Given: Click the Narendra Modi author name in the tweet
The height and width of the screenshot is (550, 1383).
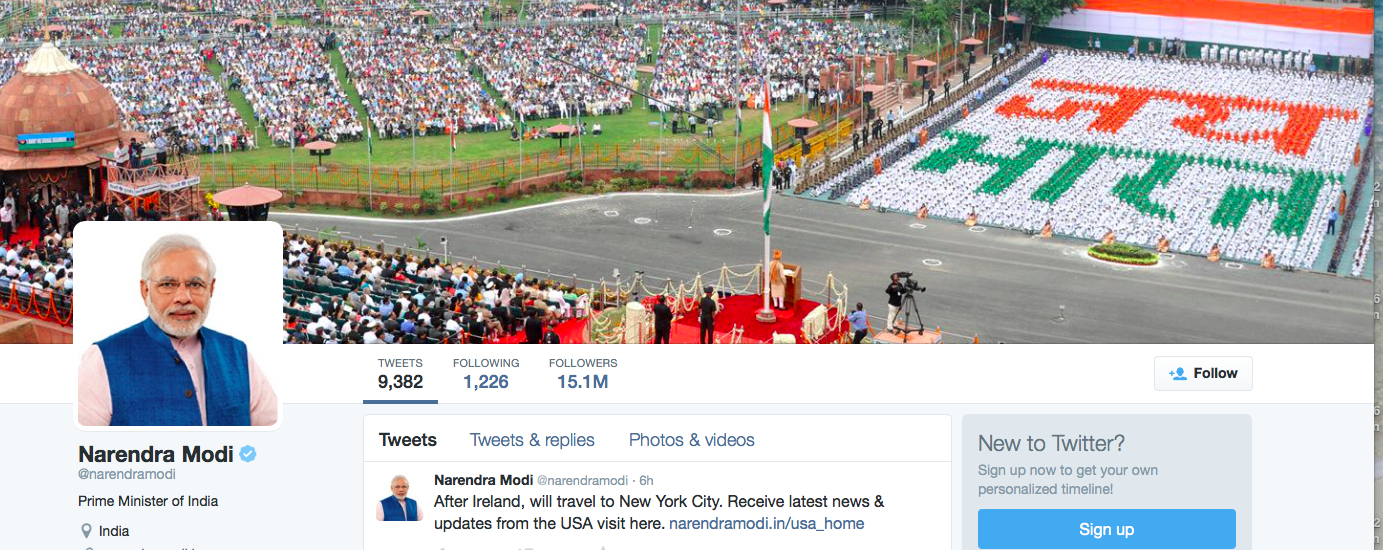Looking at the screenshot, I should pos(483,480).
